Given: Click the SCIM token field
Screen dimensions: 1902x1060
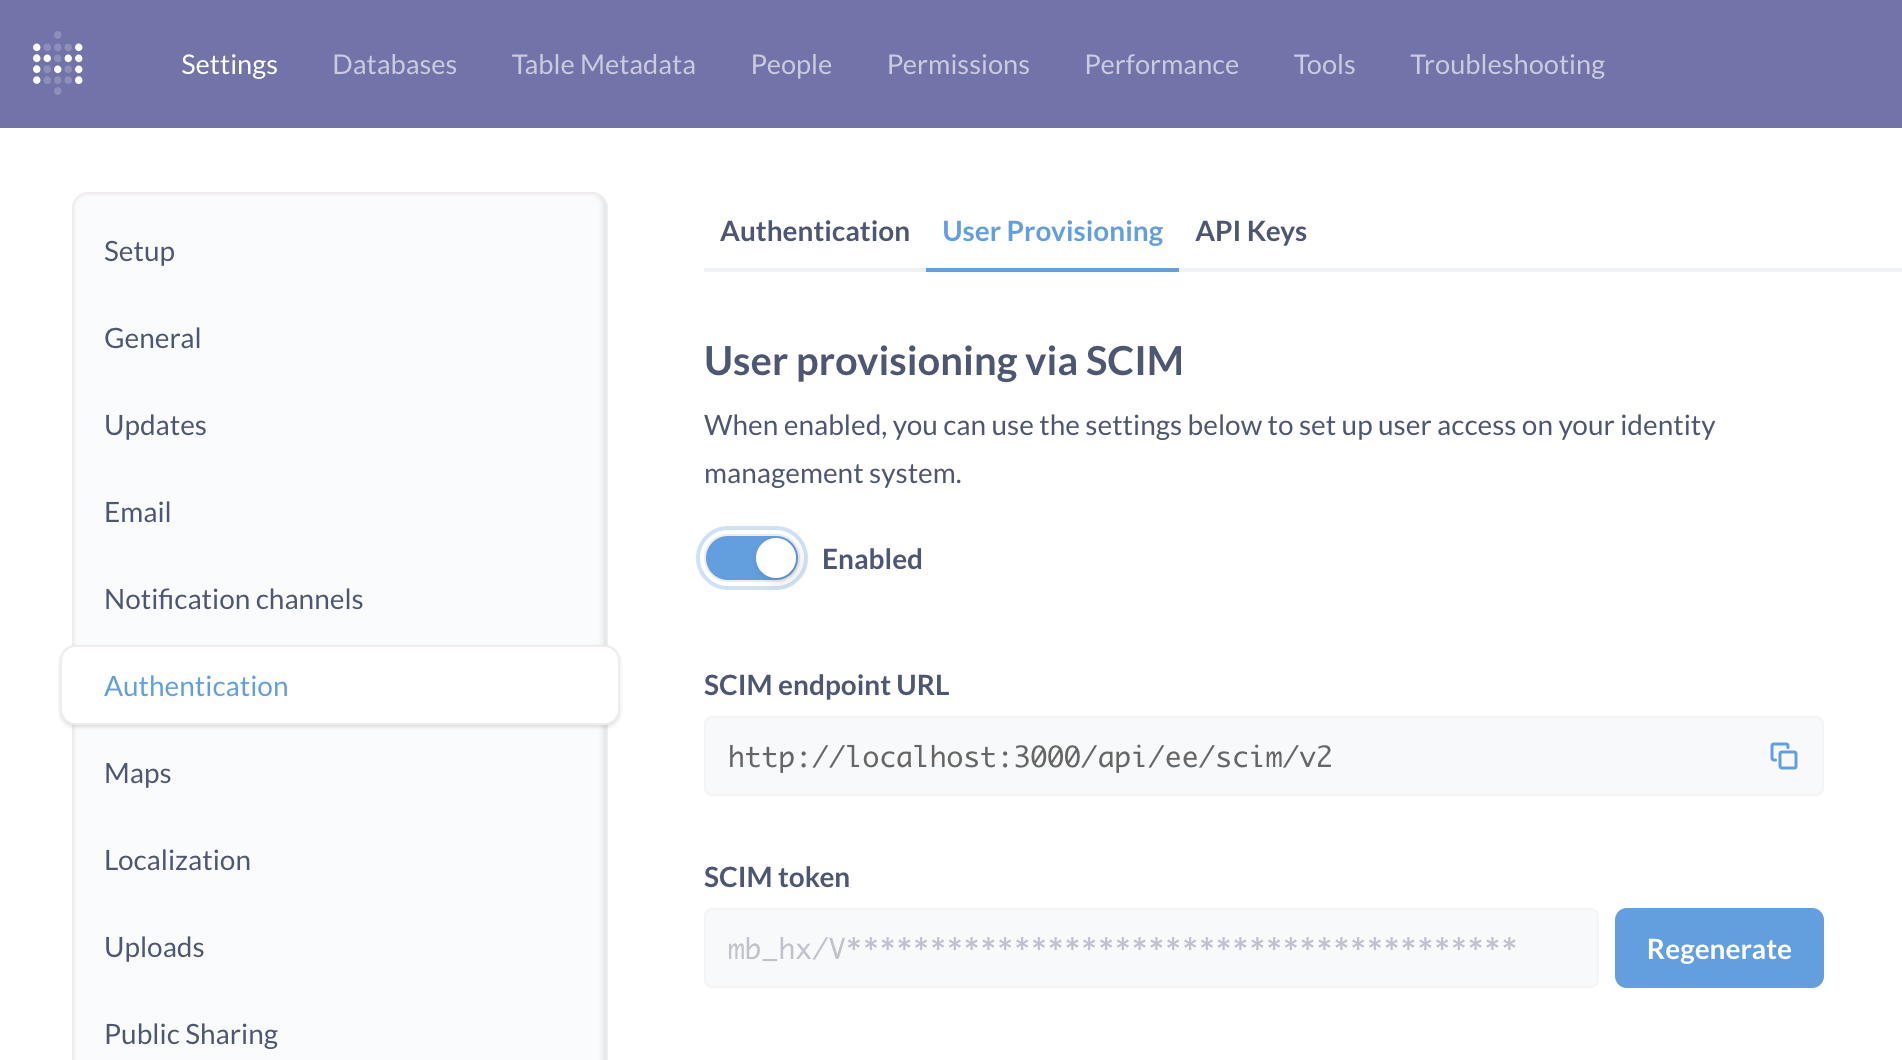Looking at the screenshot, I should tap(1150, 948).
